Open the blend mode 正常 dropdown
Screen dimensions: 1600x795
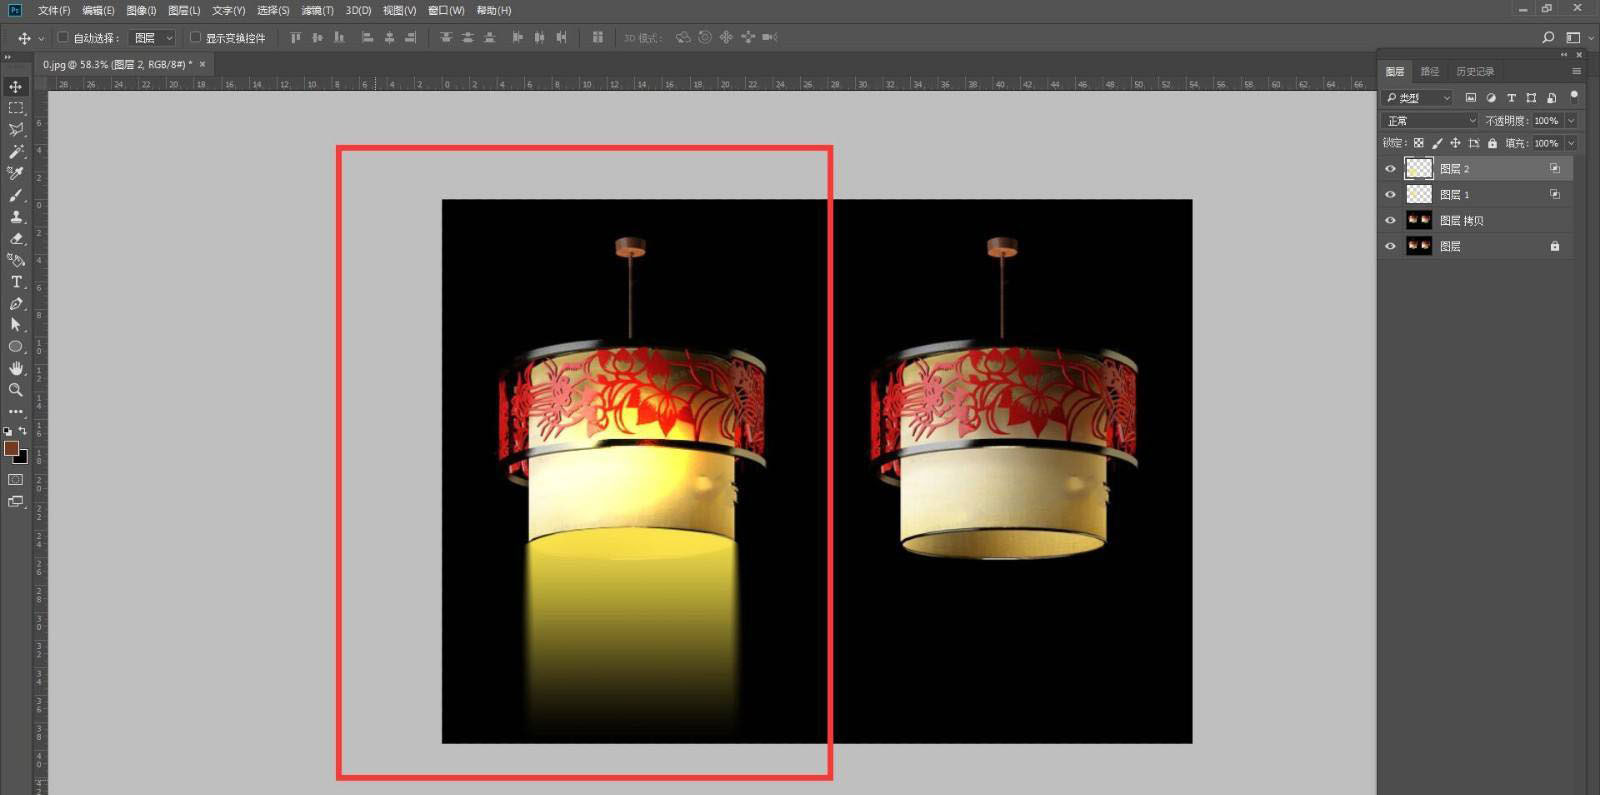[x=1430, y=120]
